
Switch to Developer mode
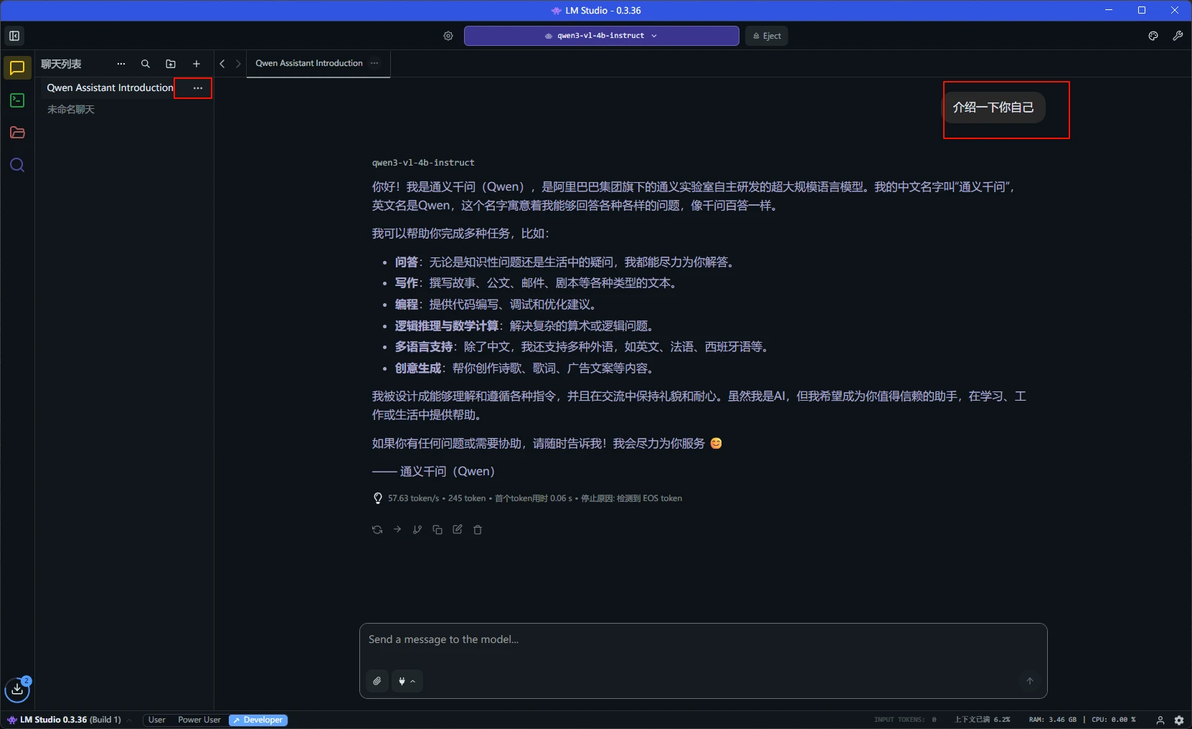coord(258,720)
